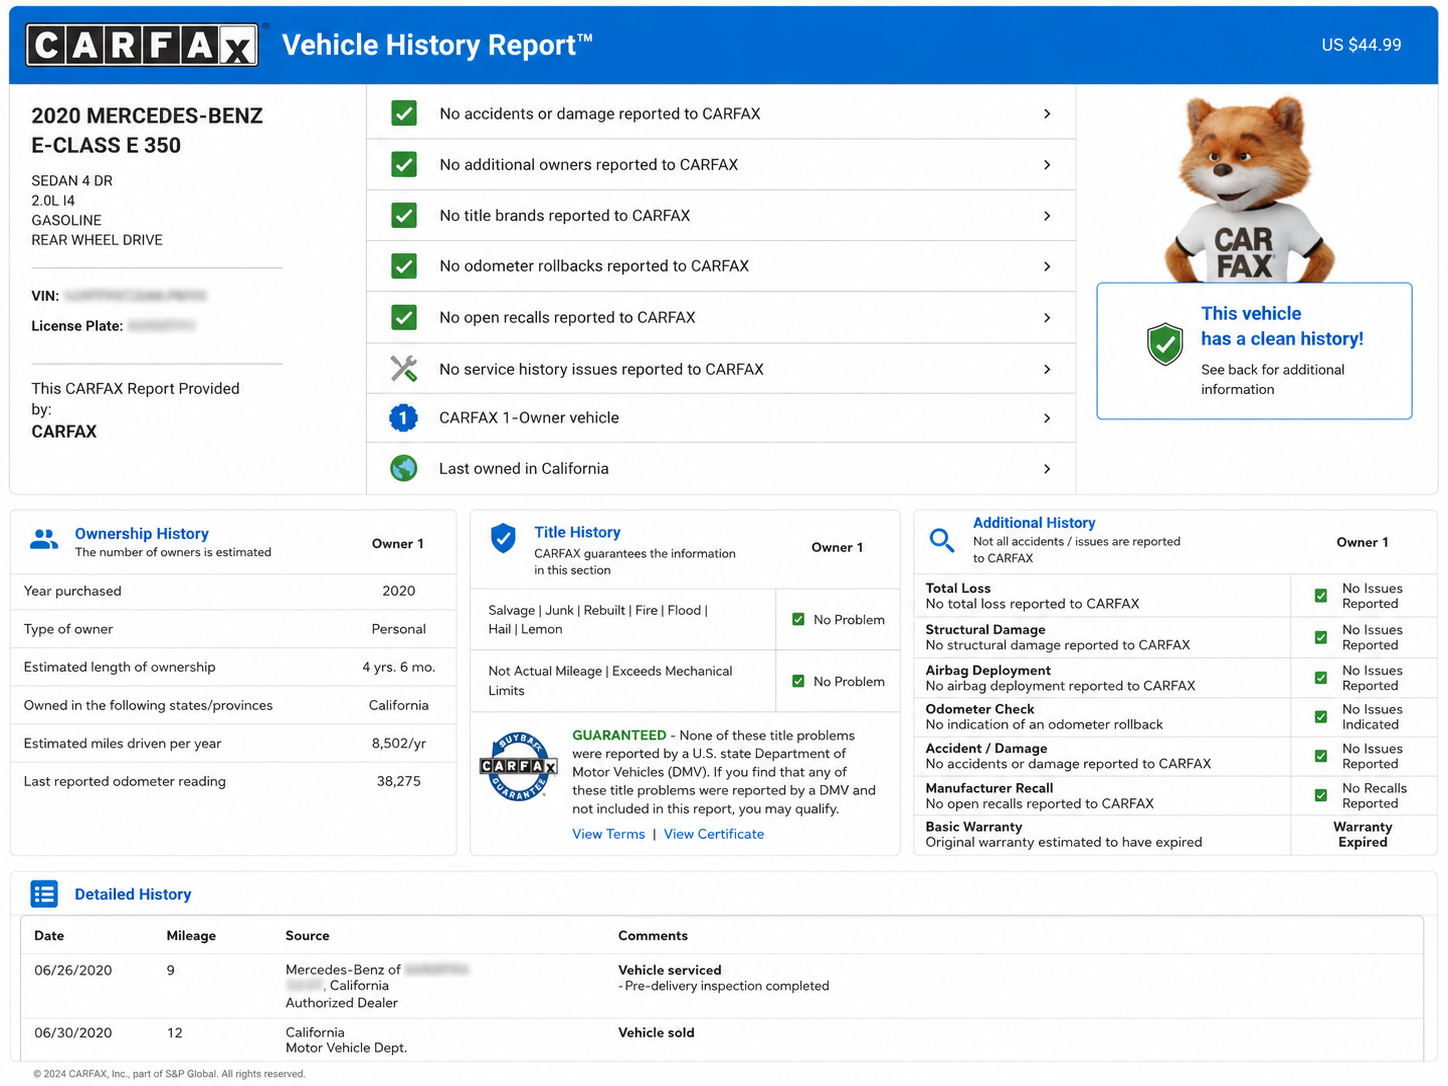
Task: Click the 2020 MERCEDES-BENZ E-CLASS E 350 title
Action: (x=147, y=130)
